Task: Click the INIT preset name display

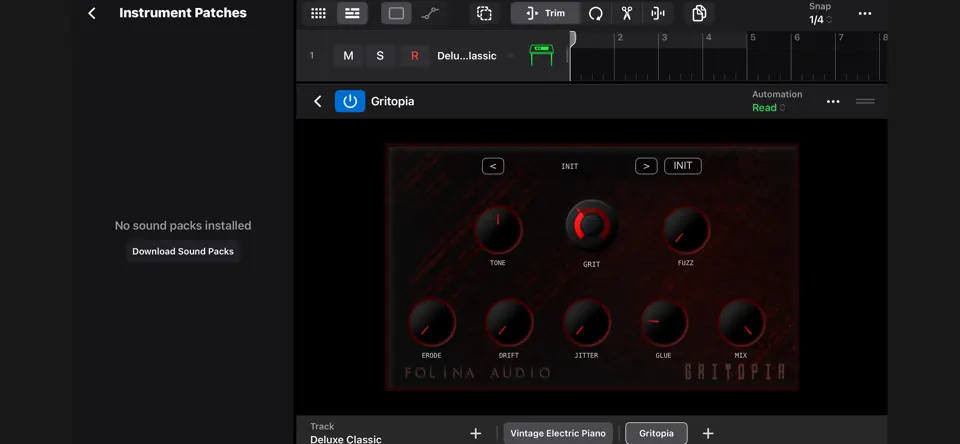Action: point(569,167)
